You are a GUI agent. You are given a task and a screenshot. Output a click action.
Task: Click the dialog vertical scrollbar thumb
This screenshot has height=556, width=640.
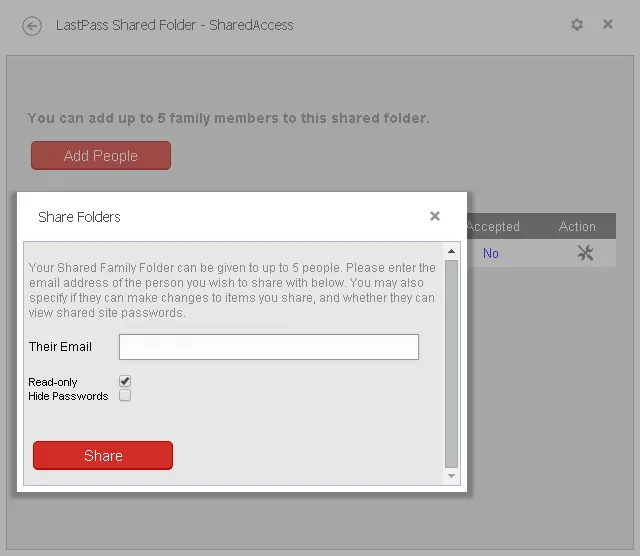(451, 364)
